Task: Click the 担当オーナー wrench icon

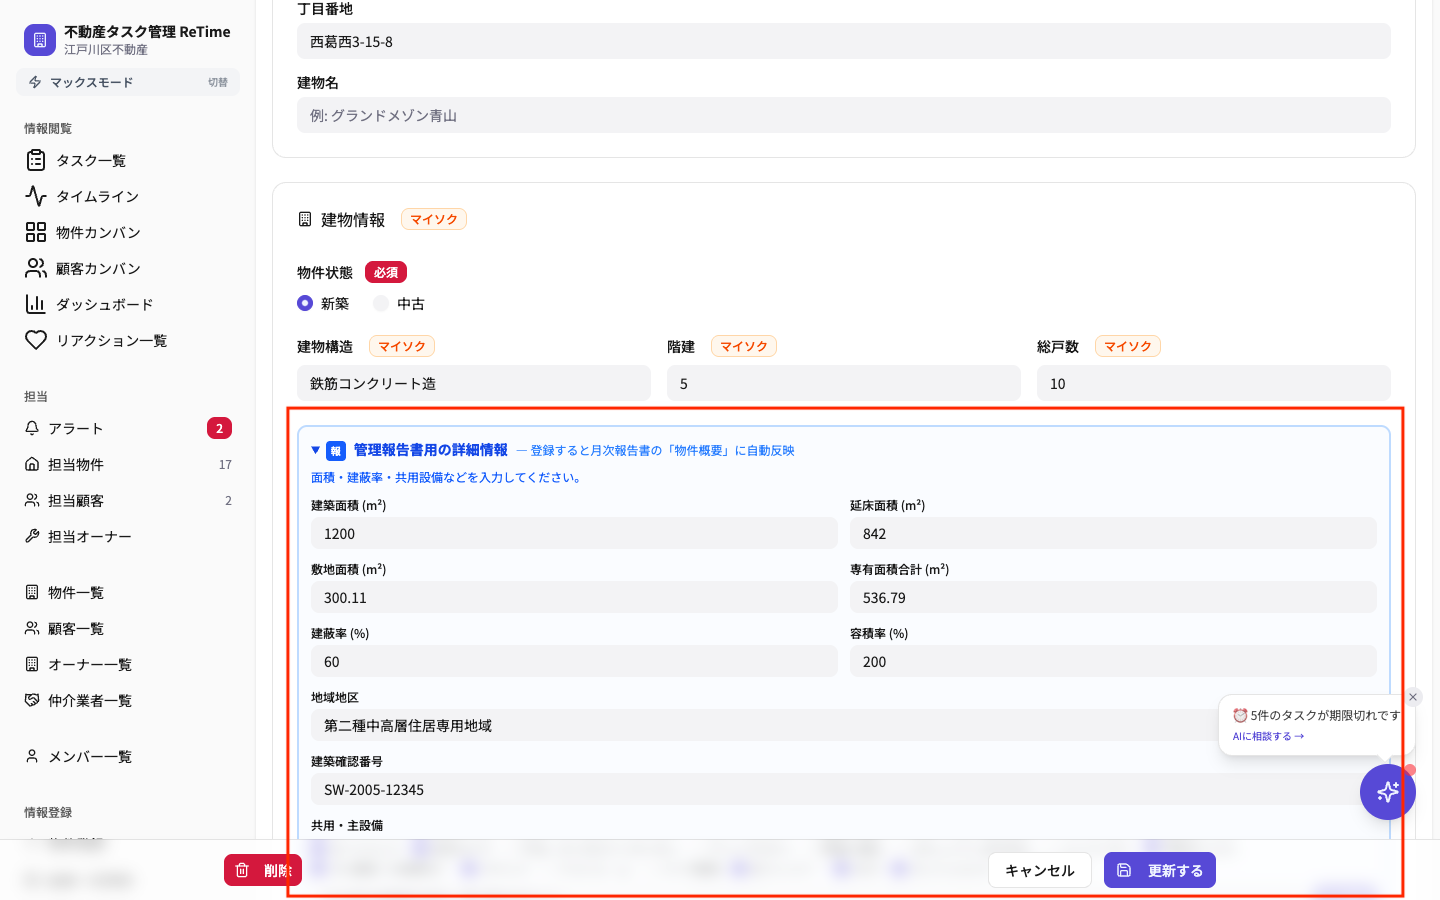Action: [32, 536]
